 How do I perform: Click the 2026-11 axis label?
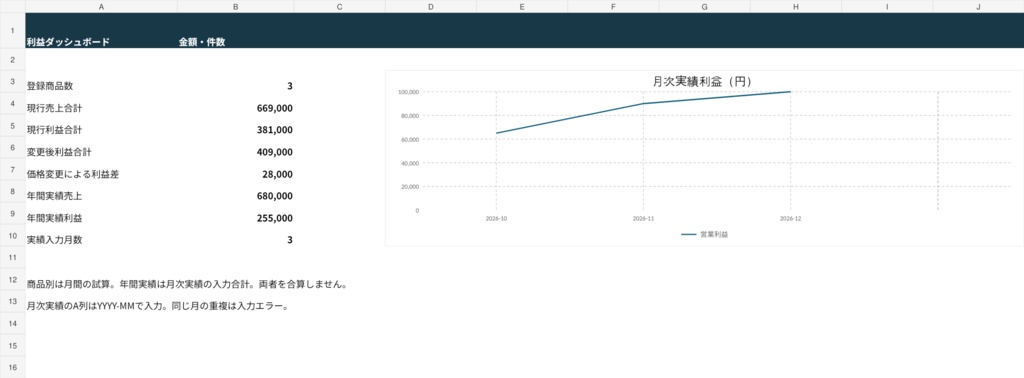pos(643,219)
